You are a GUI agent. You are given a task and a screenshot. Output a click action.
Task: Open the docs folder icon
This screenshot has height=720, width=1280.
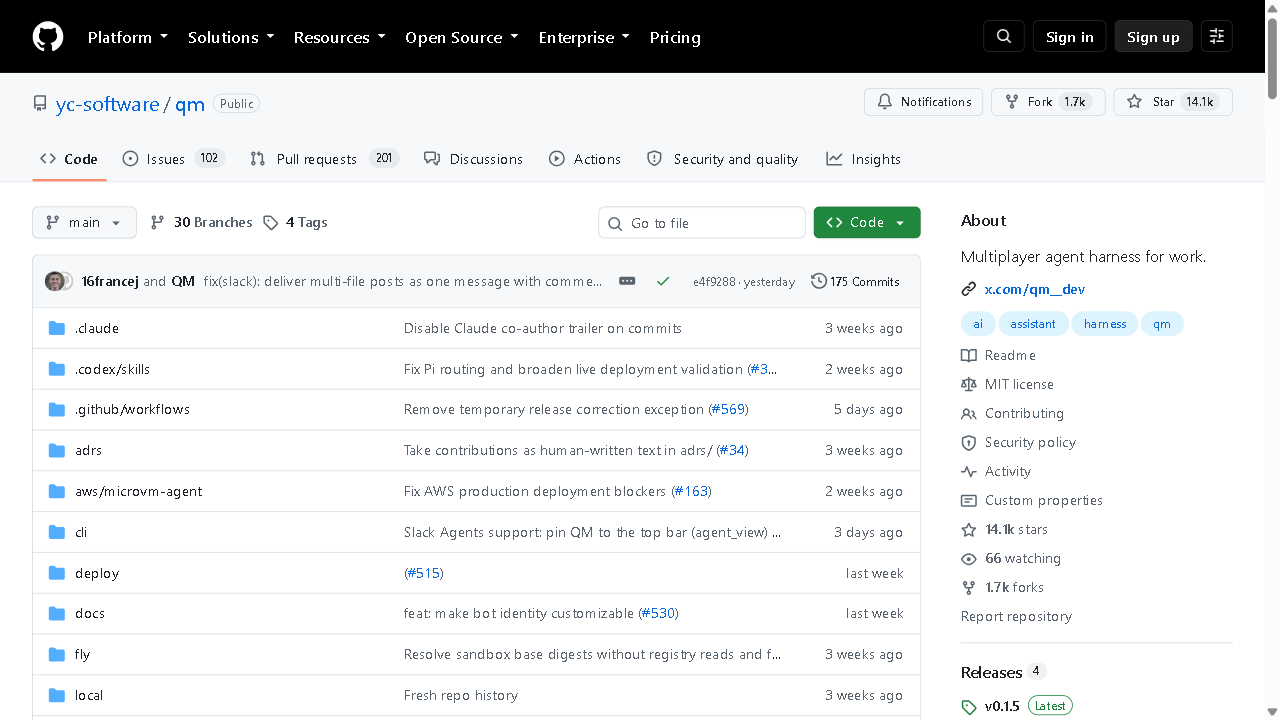coord(57,613)
